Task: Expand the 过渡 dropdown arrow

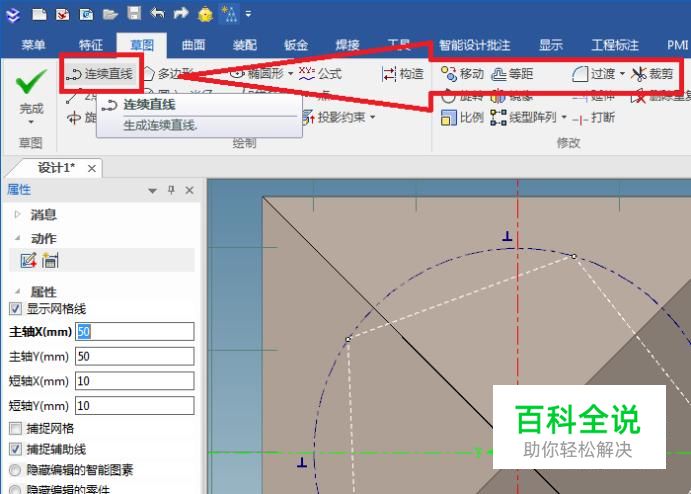Action: click(622, 74)
